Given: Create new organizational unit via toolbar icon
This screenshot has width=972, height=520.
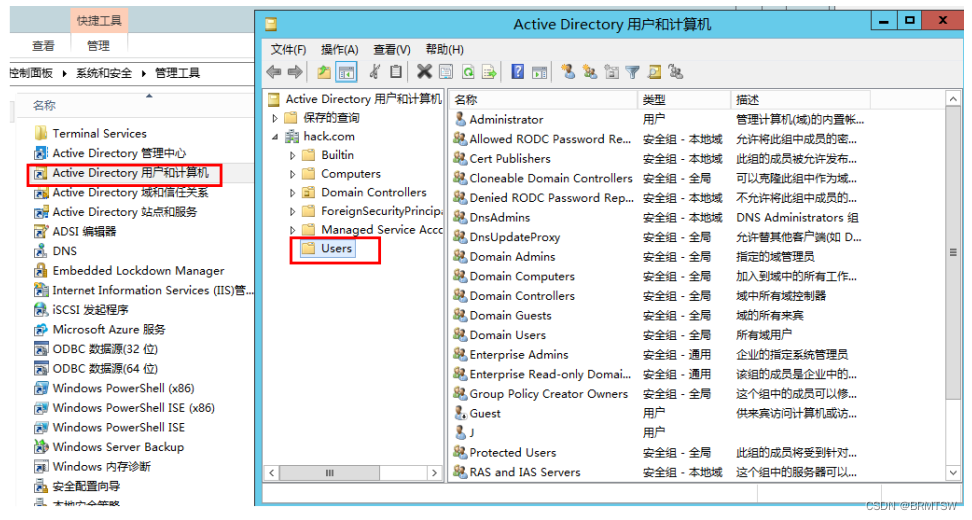Looking at the screenshot, I should click(611, 72).
